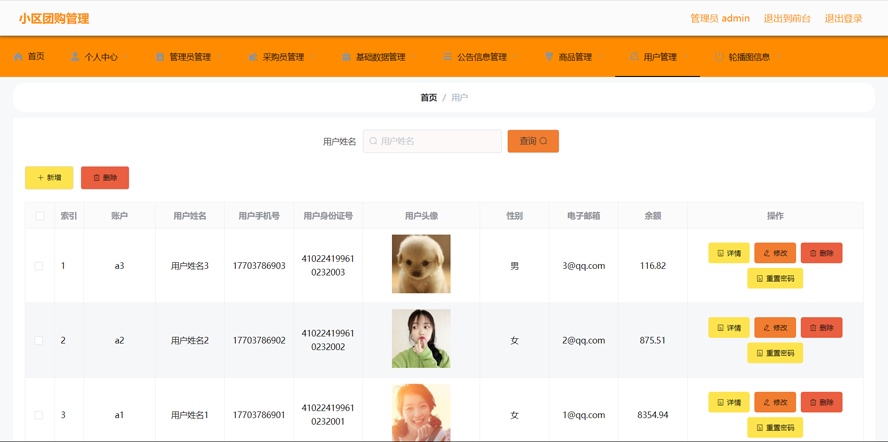Click 重置密码 for user a2
This screenshot has width=888, height=442.
coord(775,353)
